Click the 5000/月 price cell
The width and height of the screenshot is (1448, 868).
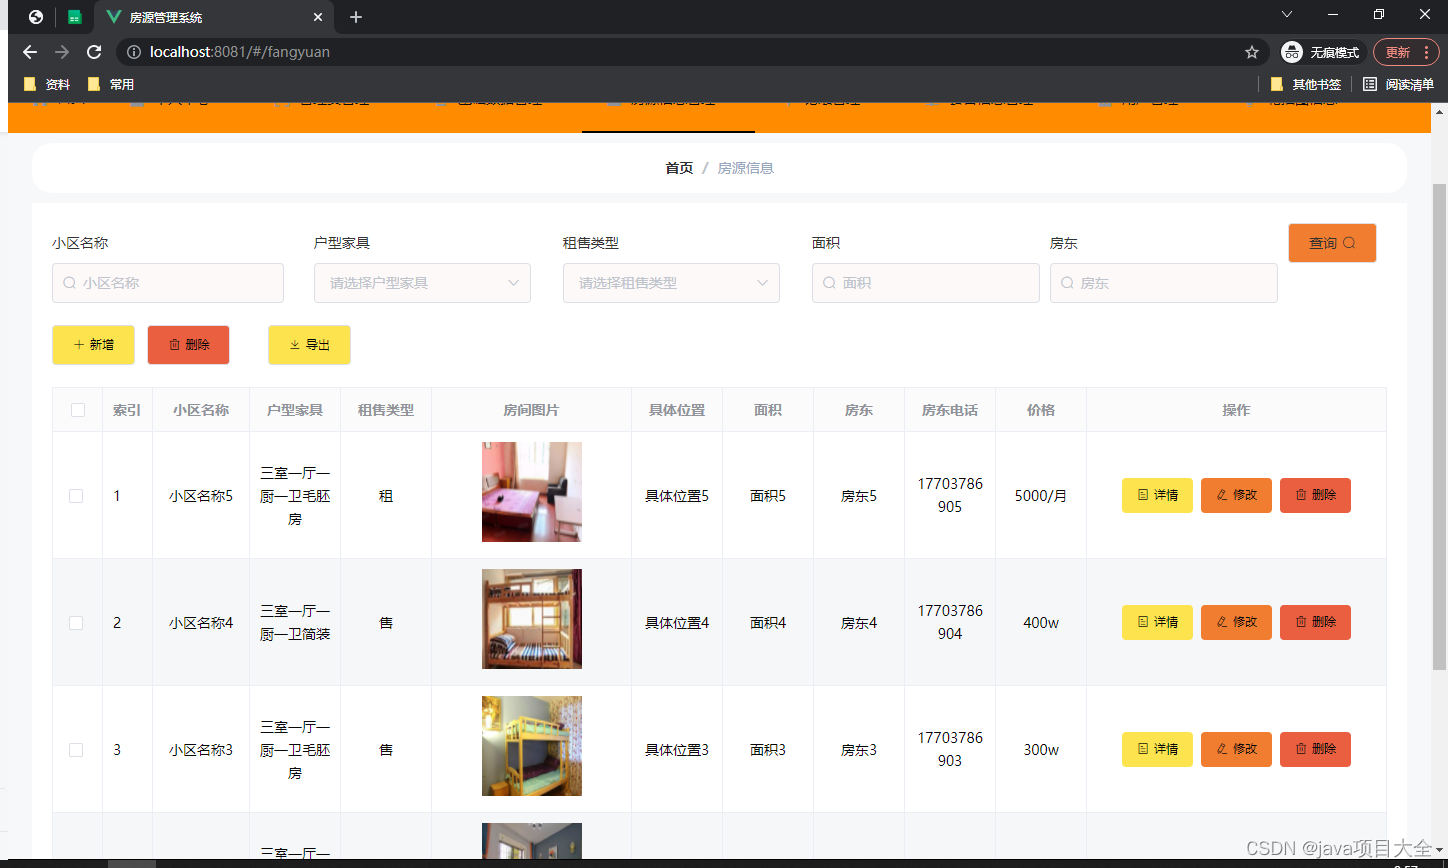tap(1041, 496)
